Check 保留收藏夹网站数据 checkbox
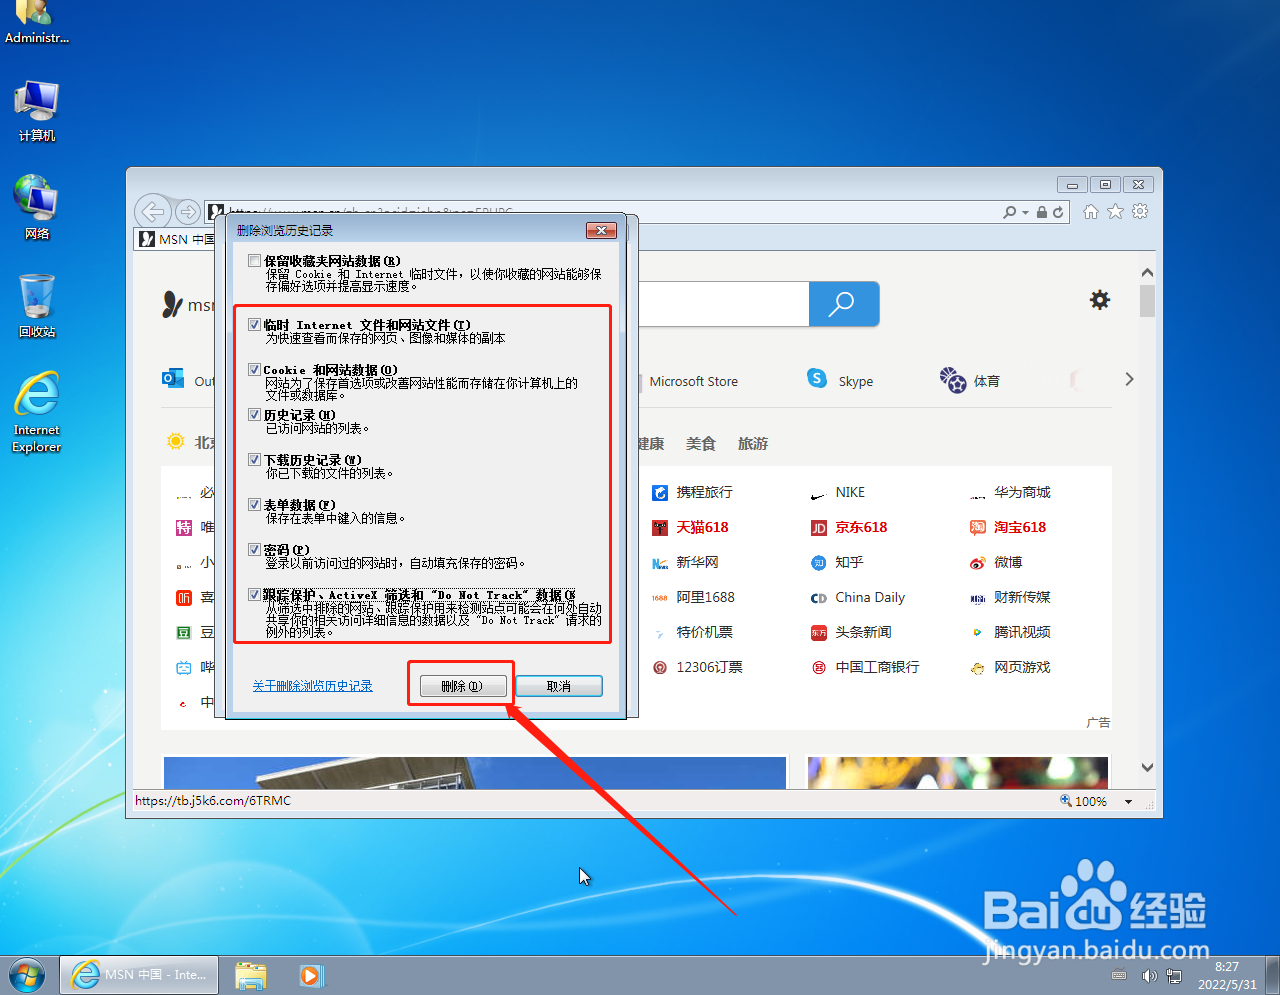This screenshot has width=1280, height=995. 255,260
